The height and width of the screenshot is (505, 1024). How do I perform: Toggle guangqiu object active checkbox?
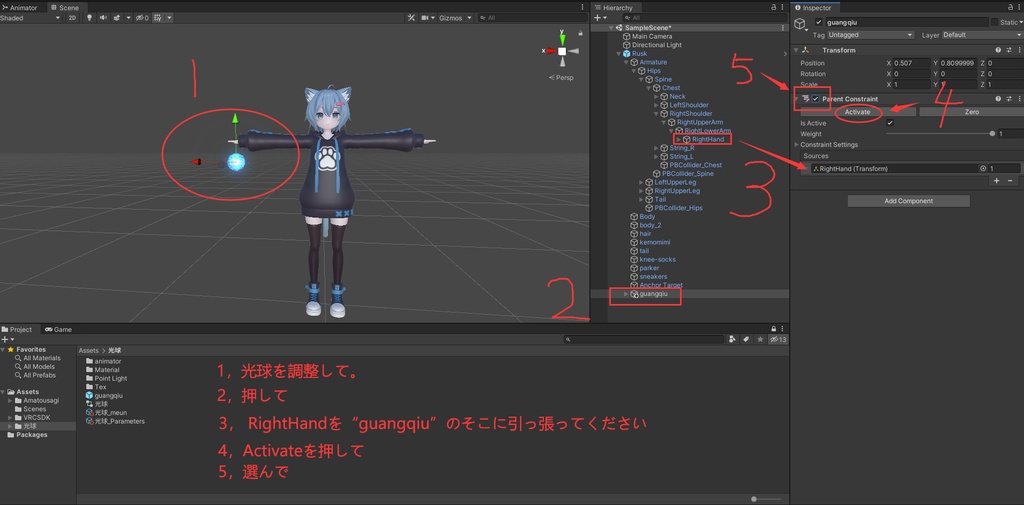click(818, 22)
